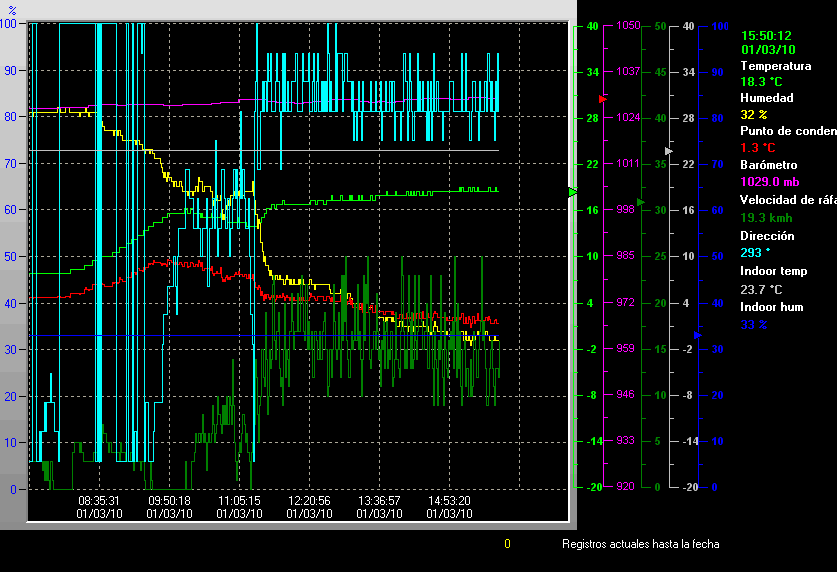The image size is (837, 572).
Task: Select the Temperatura legend label
Action: [x=776, y=66]
